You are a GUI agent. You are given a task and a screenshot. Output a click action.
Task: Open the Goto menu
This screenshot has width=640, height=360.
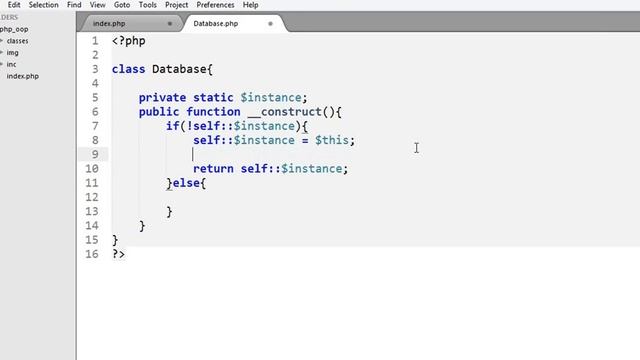click(122, 5)
